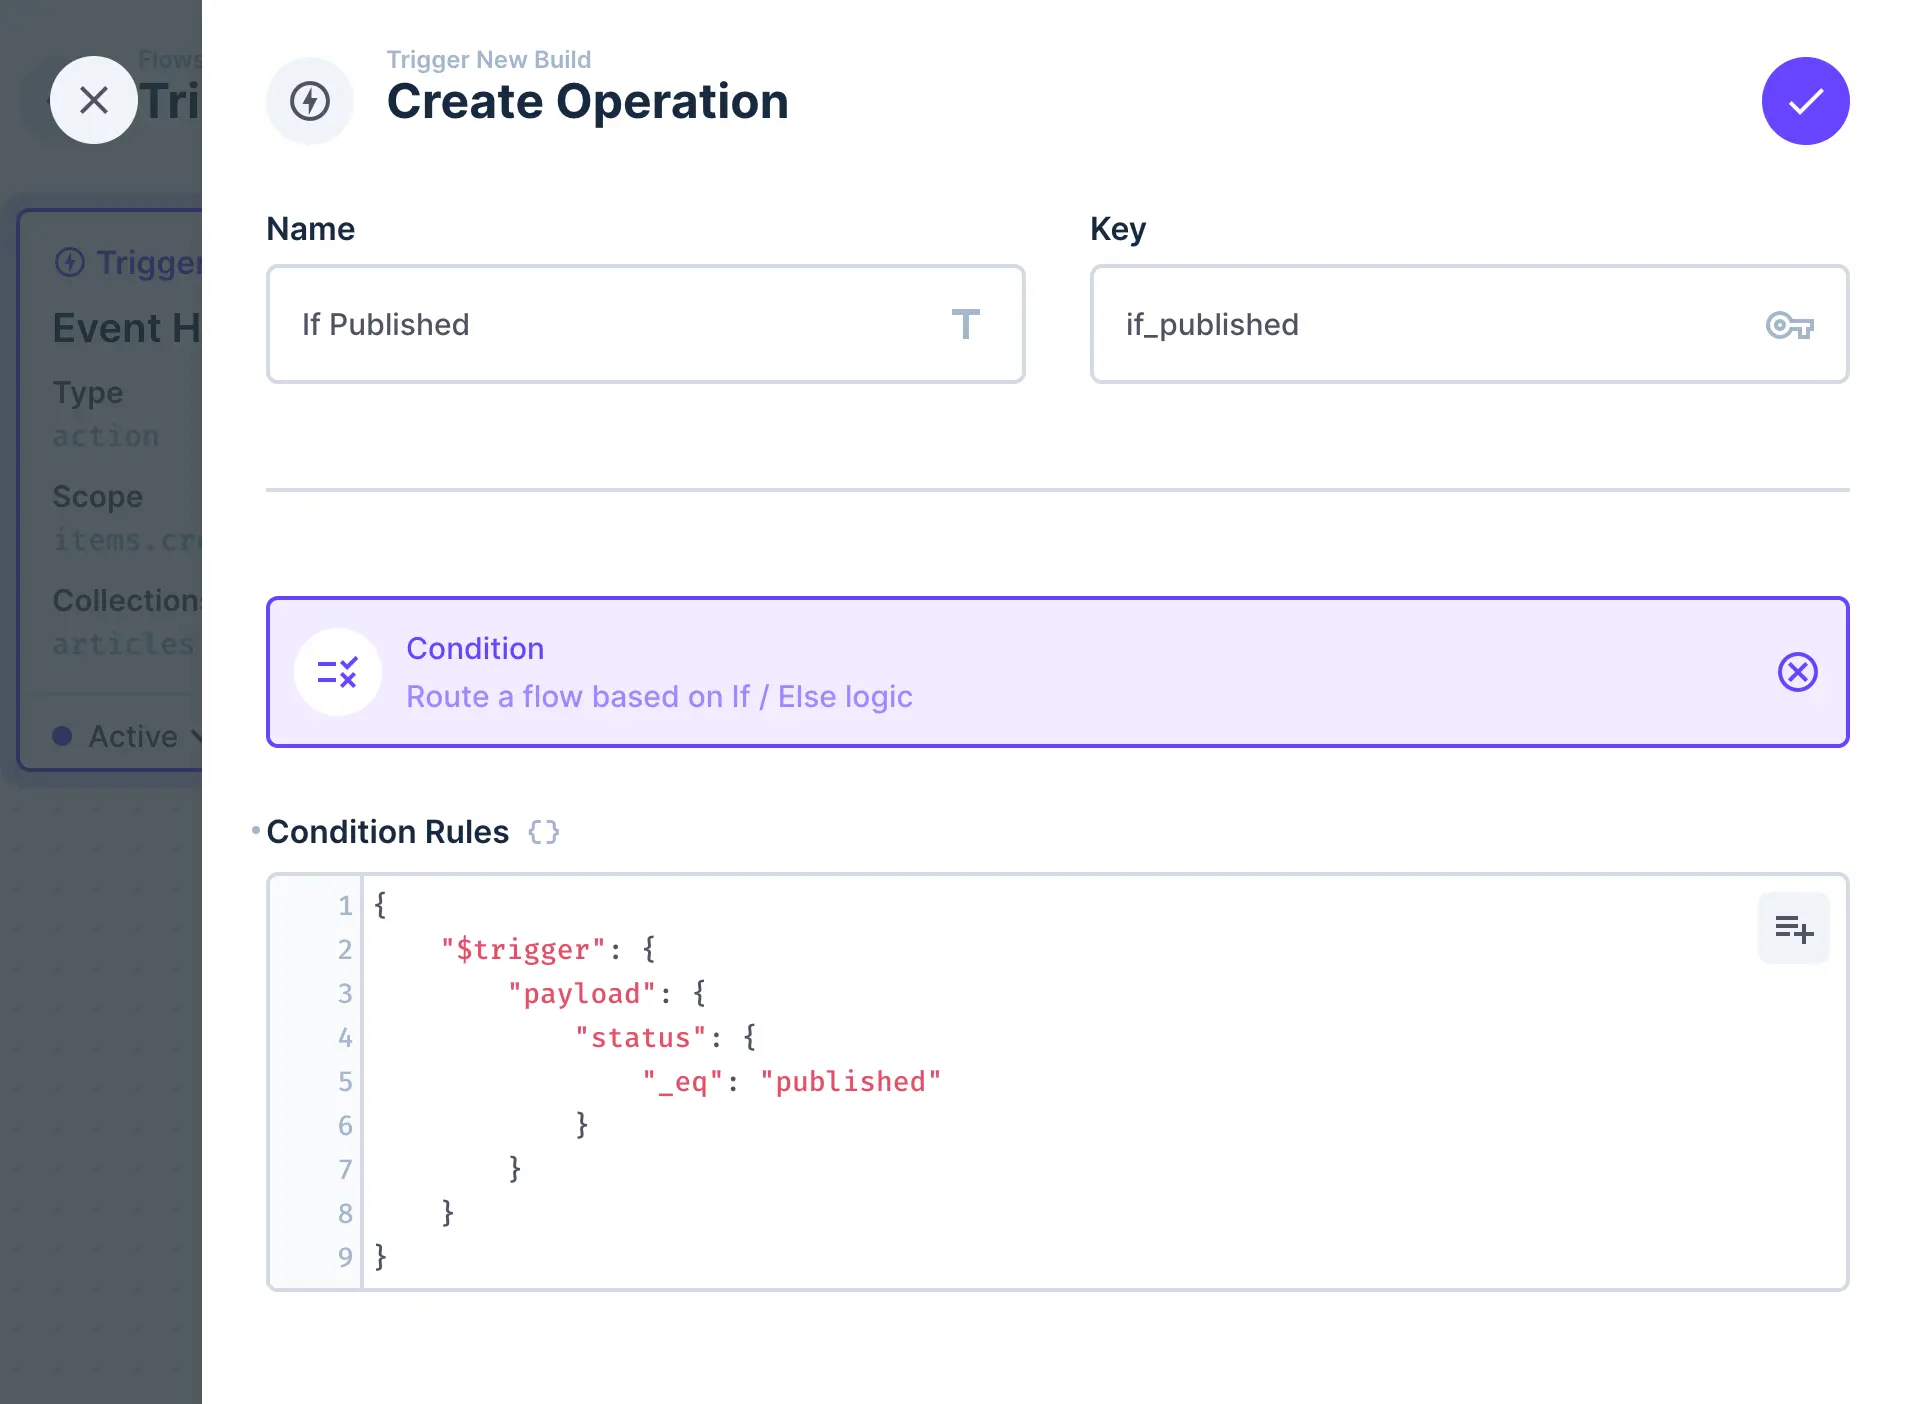The height and width of the screenshot is (1404, 1906).
Task: Select the Condition routing icon
Action: pyautogui.click(x=337, y=672)
